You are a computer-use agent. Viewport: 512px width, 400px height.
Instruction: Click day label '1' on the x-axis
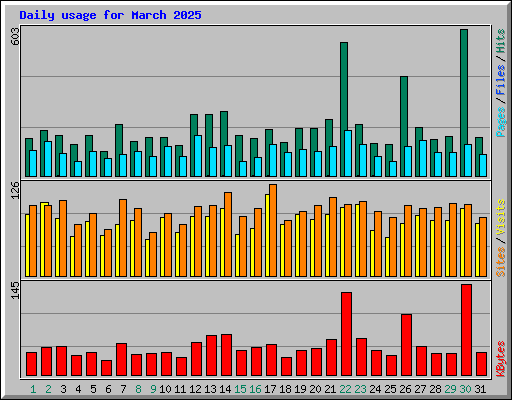point(33,389)
